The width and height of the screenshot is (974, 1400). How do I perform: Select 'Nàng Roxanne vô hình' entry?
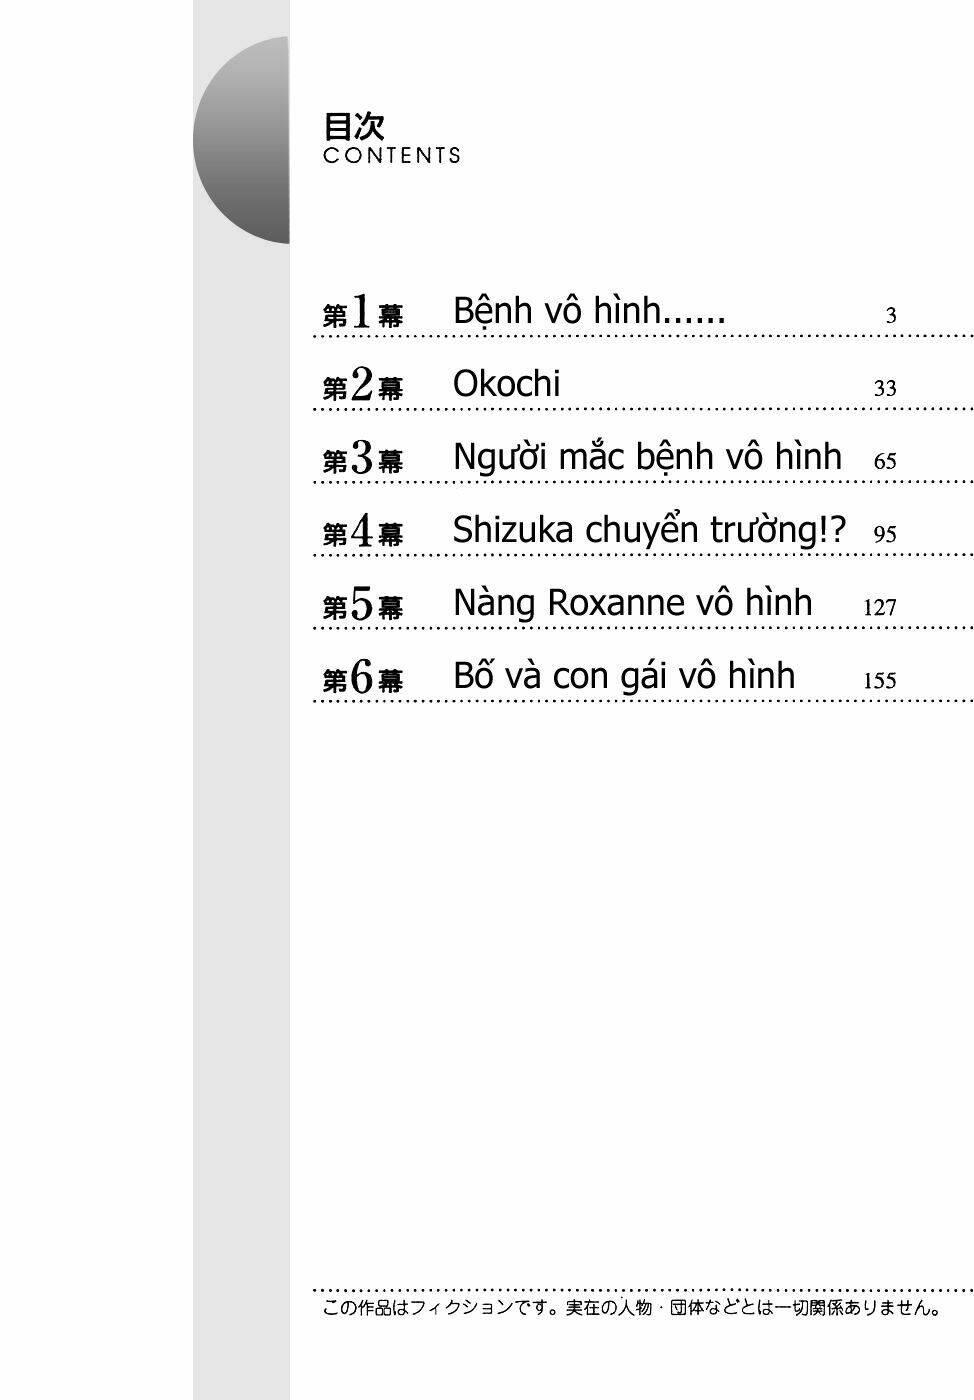coord(632,603)
